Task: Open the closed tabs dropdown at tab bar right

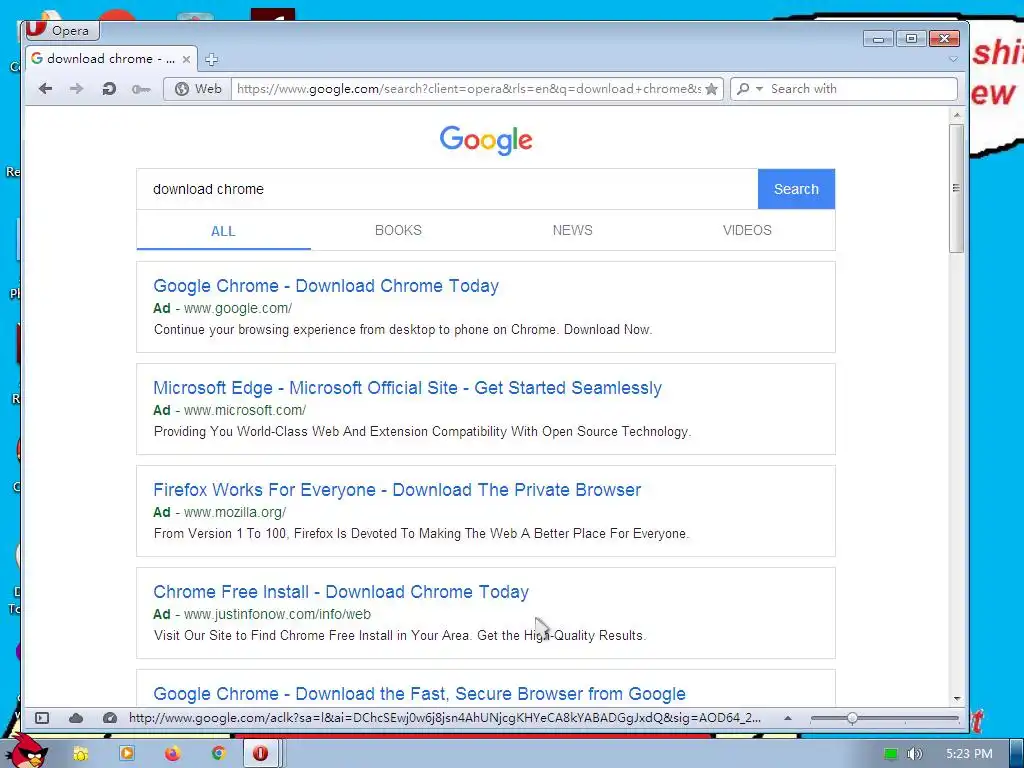Action: point(953,59)
